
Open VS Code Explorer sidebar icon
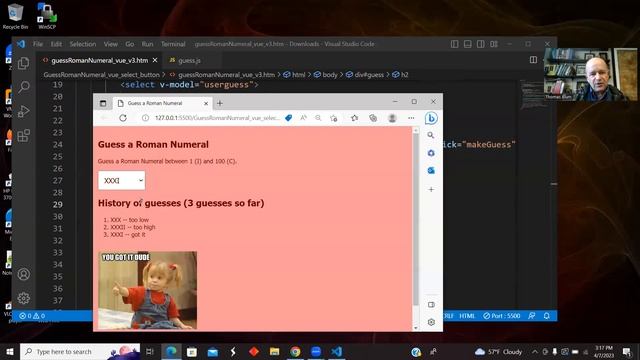click(x=24, y=63)
